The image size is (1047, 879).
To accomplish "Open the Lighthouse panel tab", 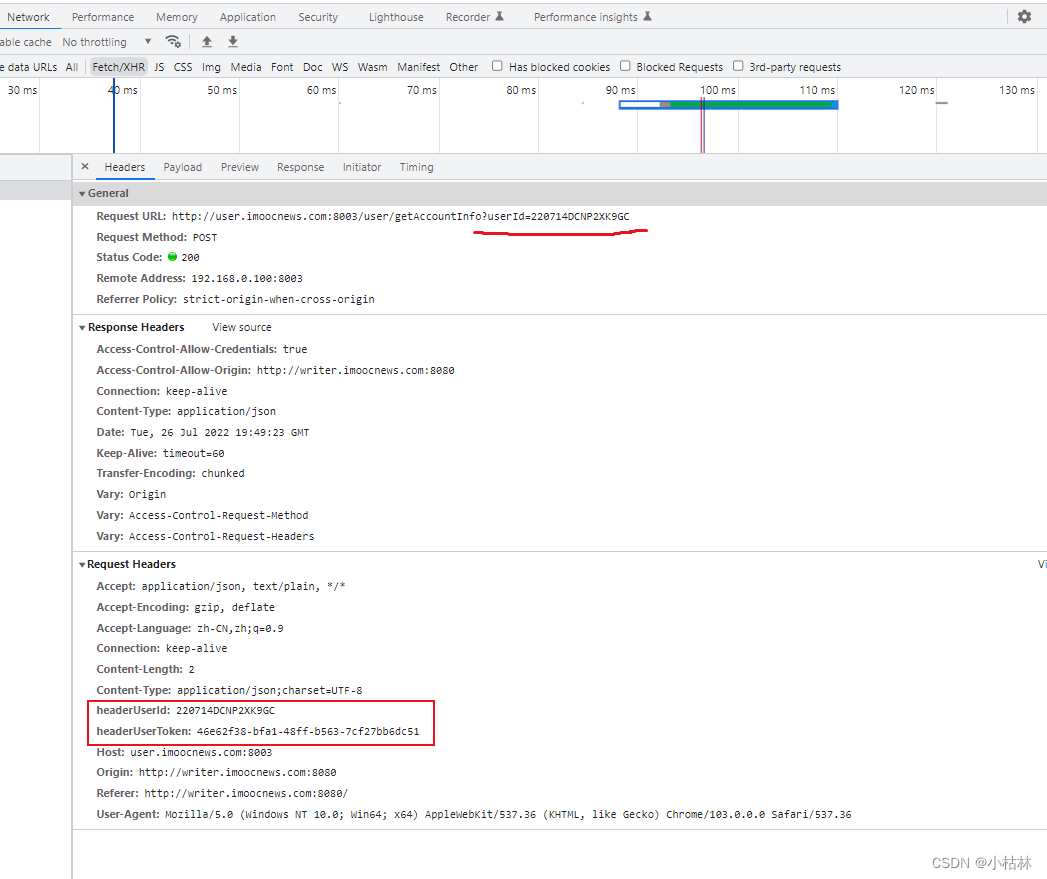I will [395, 17].
